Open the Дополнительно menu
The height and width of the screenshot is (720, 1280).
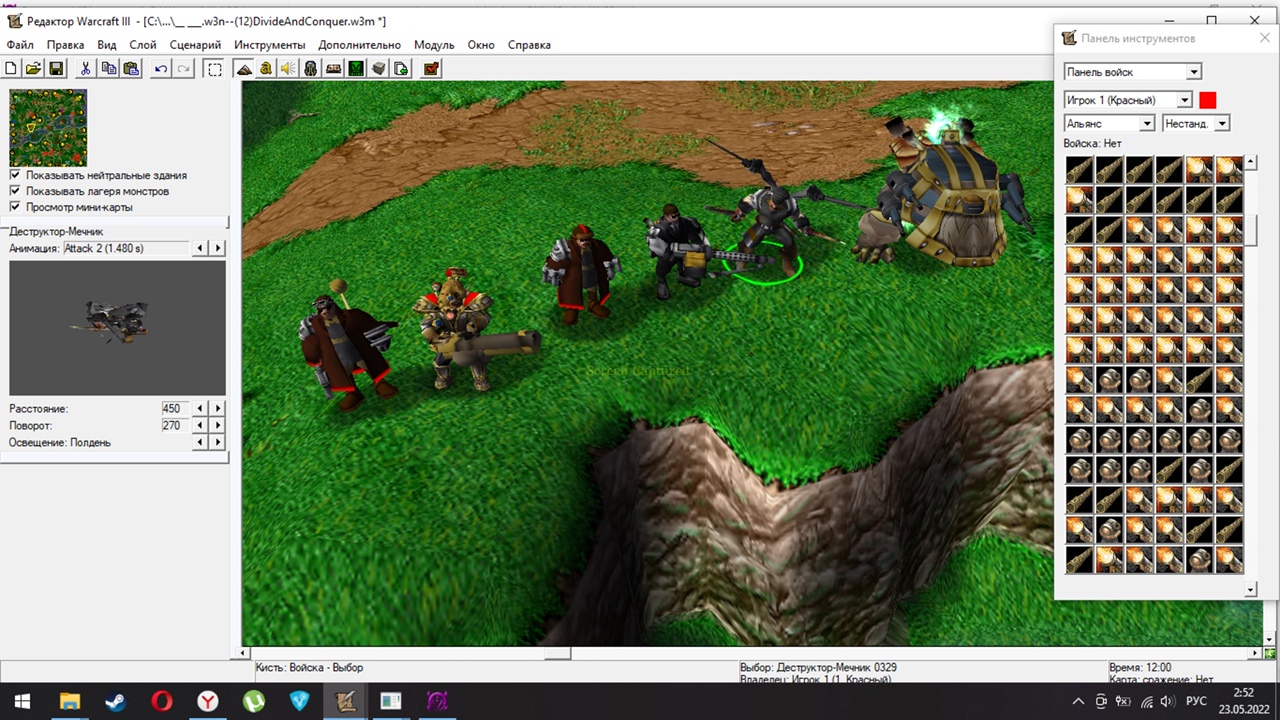[x=359, y=45]
